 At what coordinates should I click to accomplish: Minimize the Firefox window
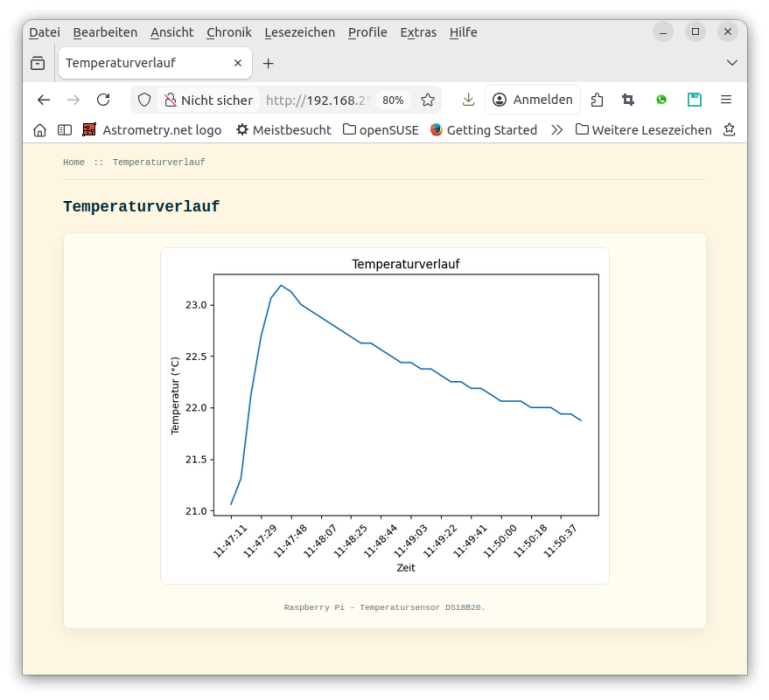pyautogui.click(x=663, y=32)
